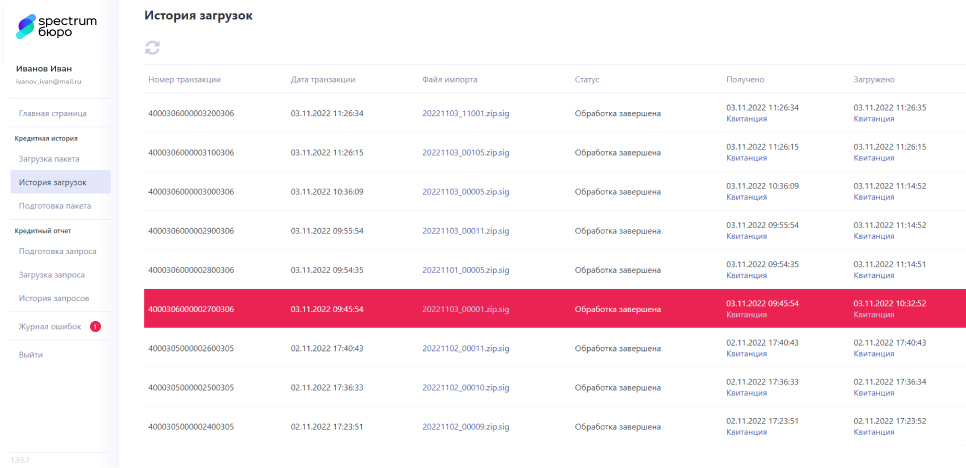Click the refresh icon under История загрузок
Screen dimensions: 966x468
152,48
